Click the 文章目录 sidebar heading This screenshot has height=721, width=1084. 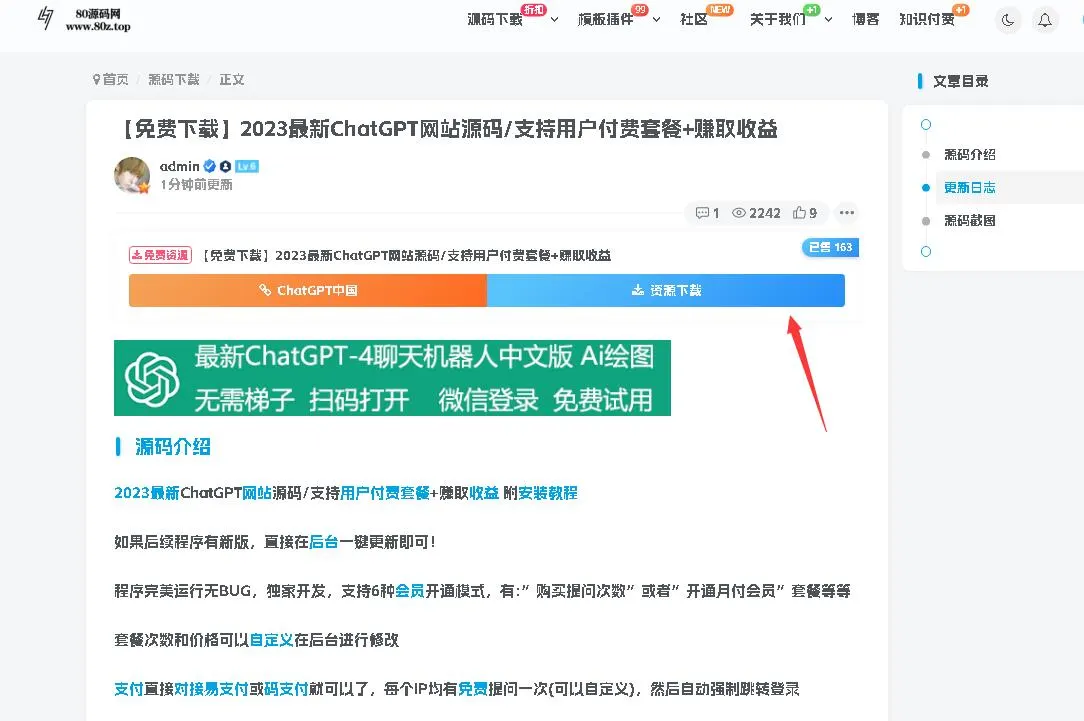tap(960, 81)
